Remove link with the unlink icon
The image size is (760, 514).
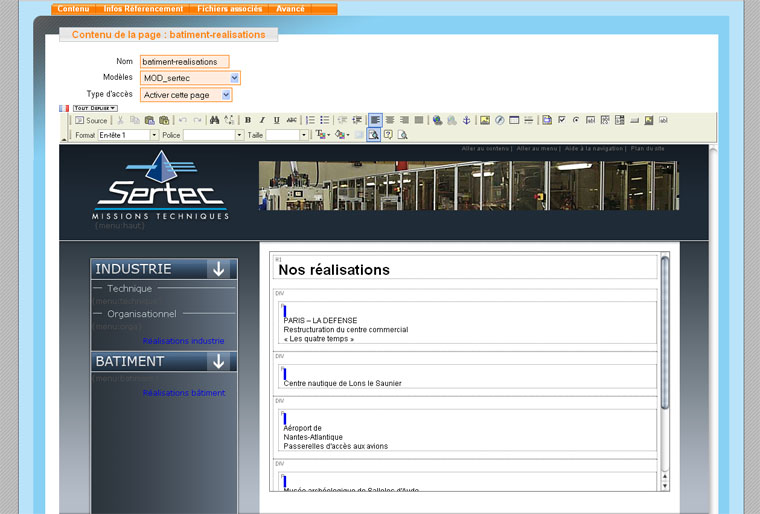point(452,120)
